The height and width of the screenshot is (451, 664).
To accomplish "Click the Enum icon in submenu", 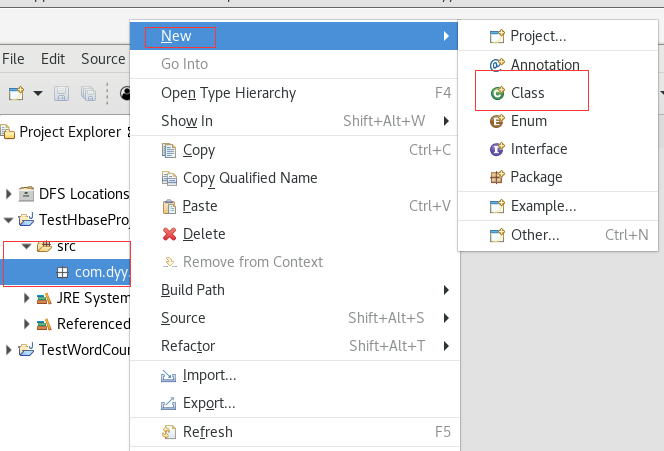I will (x=497, y=121).
